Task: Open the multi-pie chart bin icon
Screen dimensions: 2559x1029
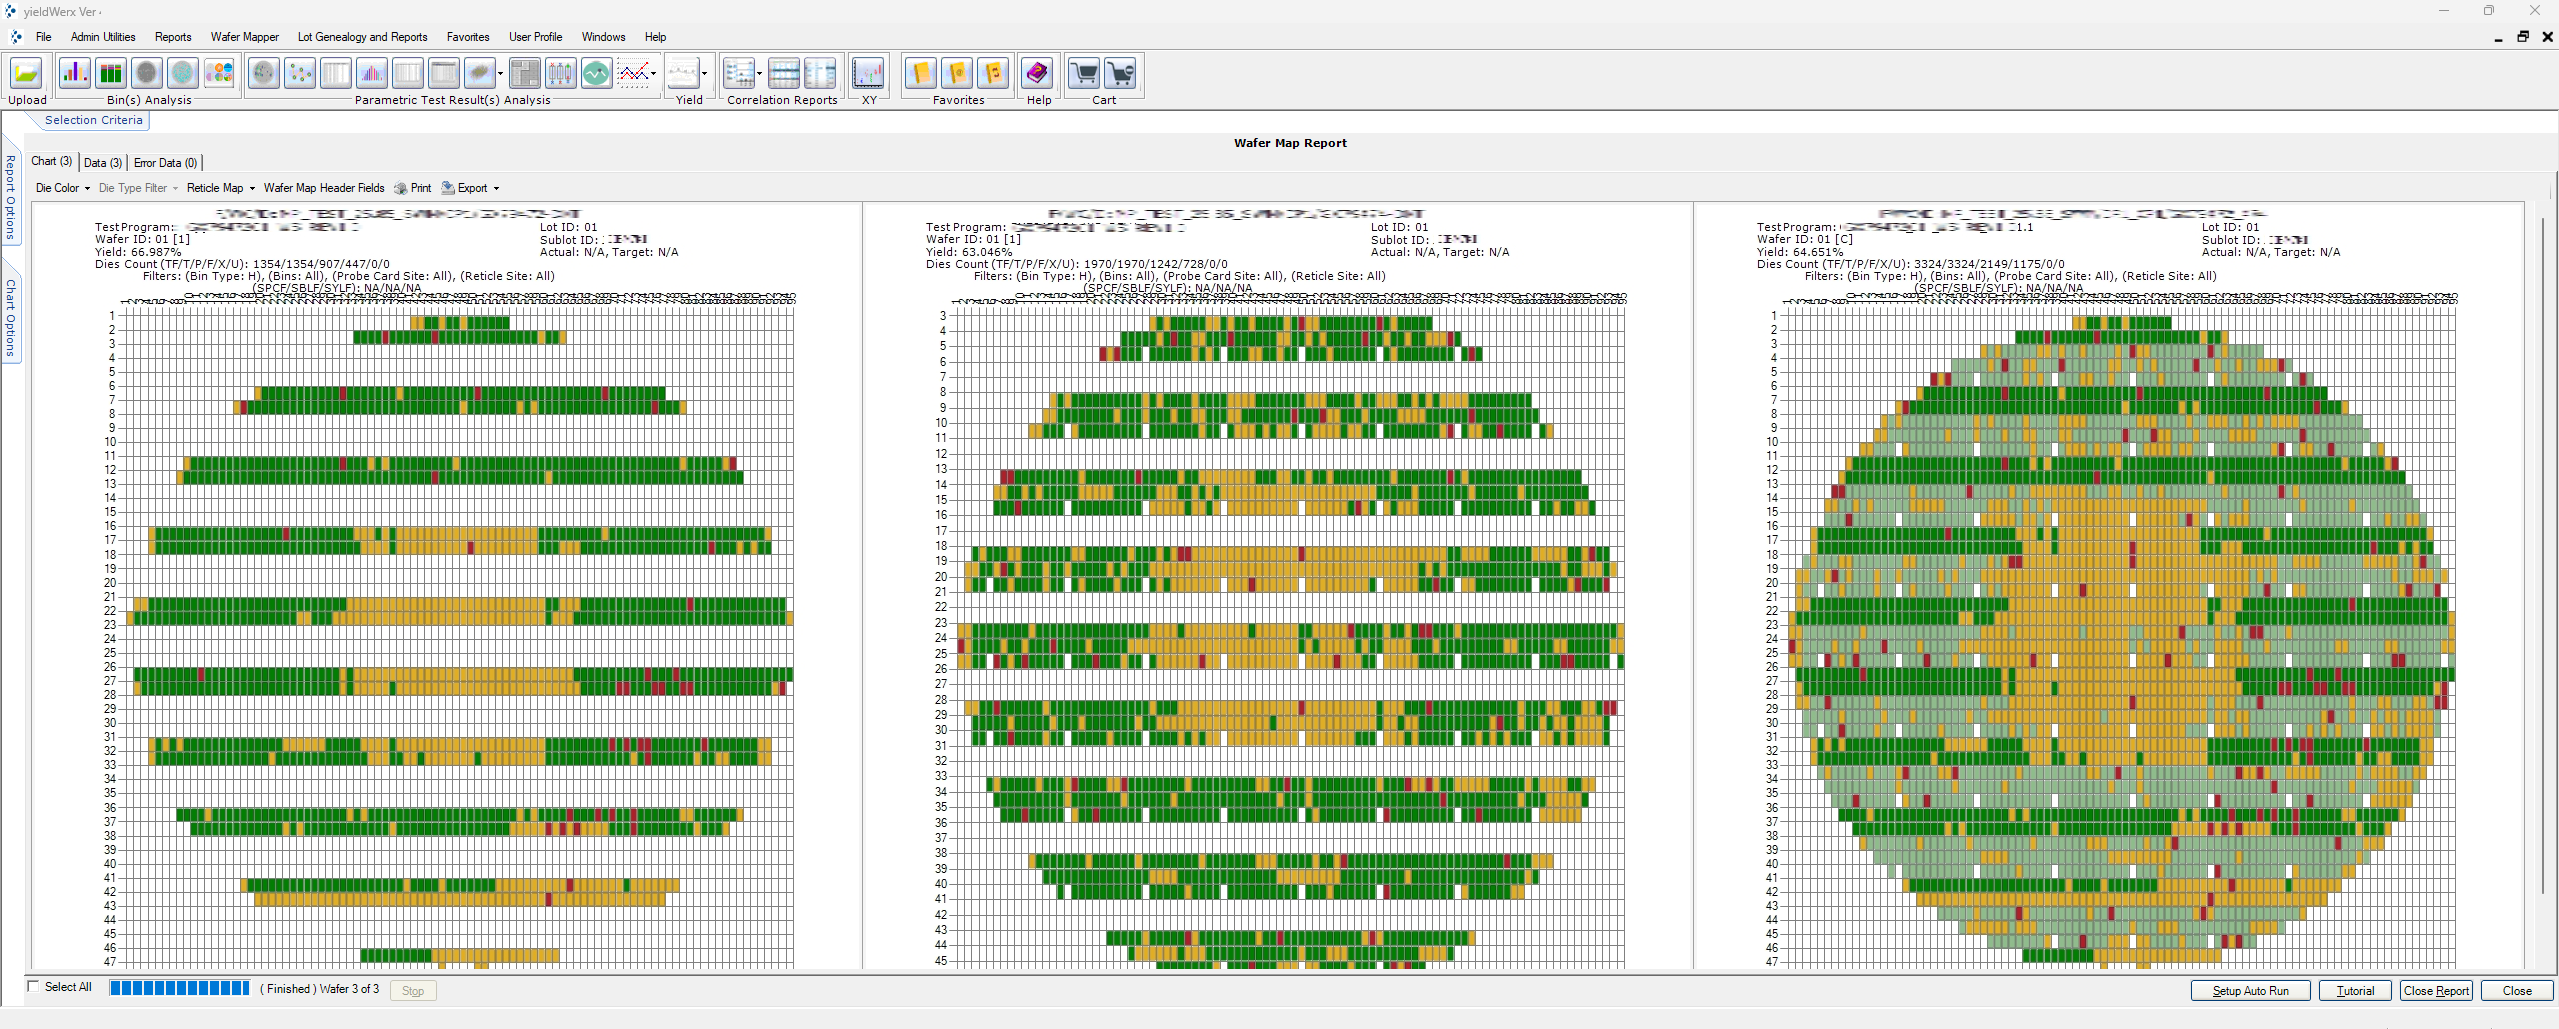Action: [219, 73]
